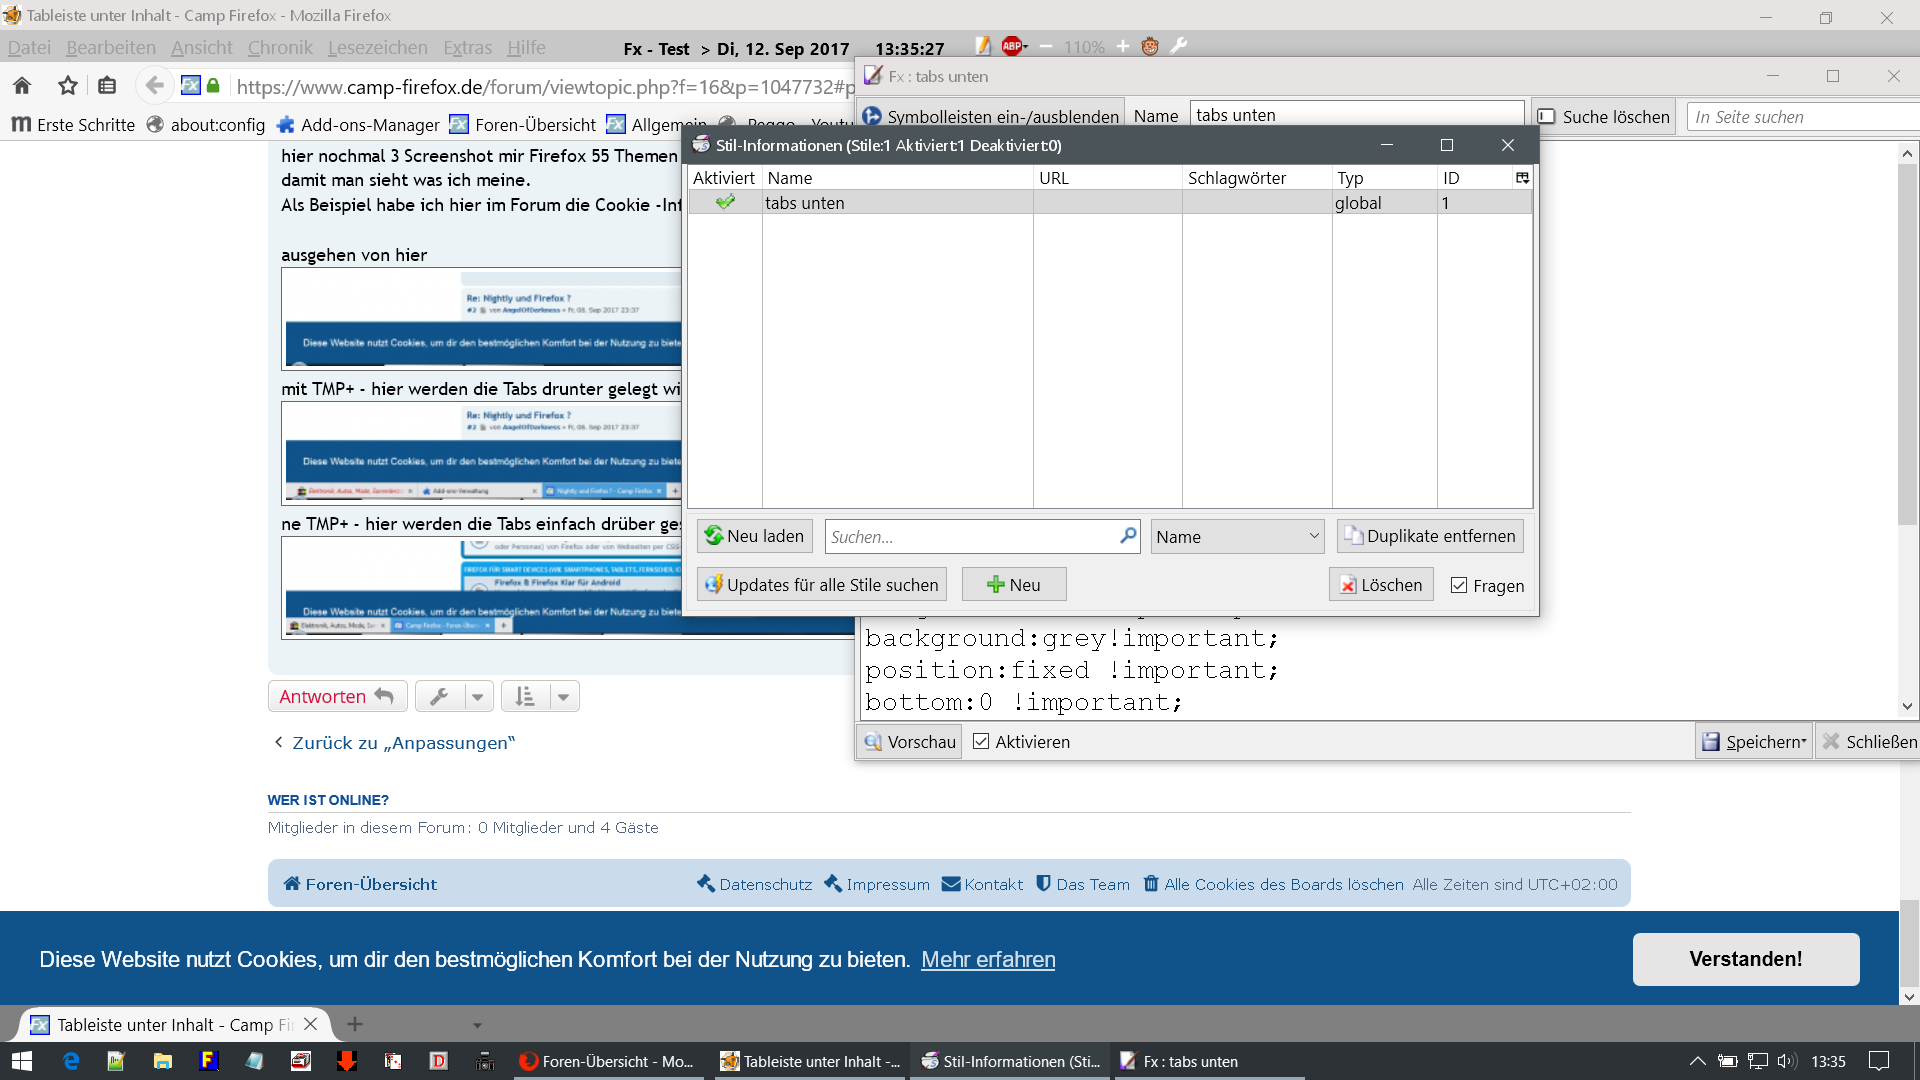
Task: Click the wrench icon in menu bar
Action: click(1178, 46)
